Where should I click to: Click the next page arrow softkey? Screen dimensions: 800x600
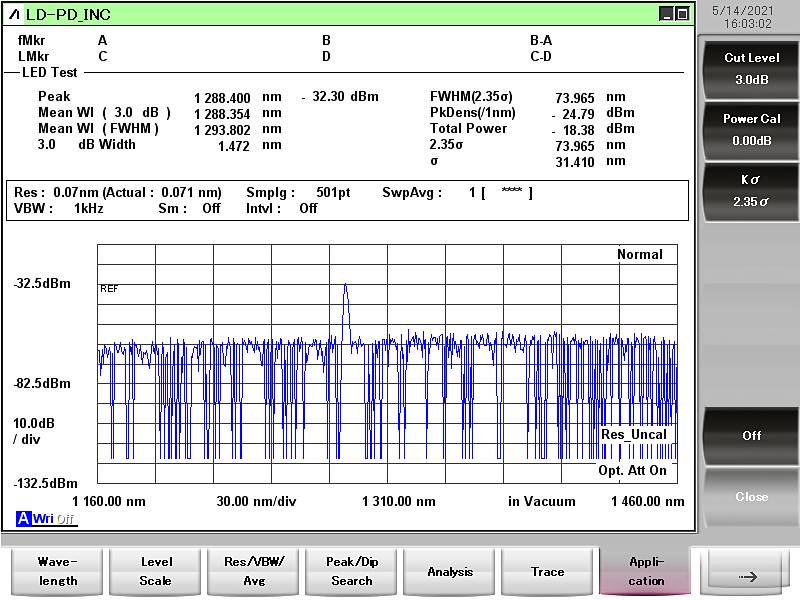[x=747, y=576]
